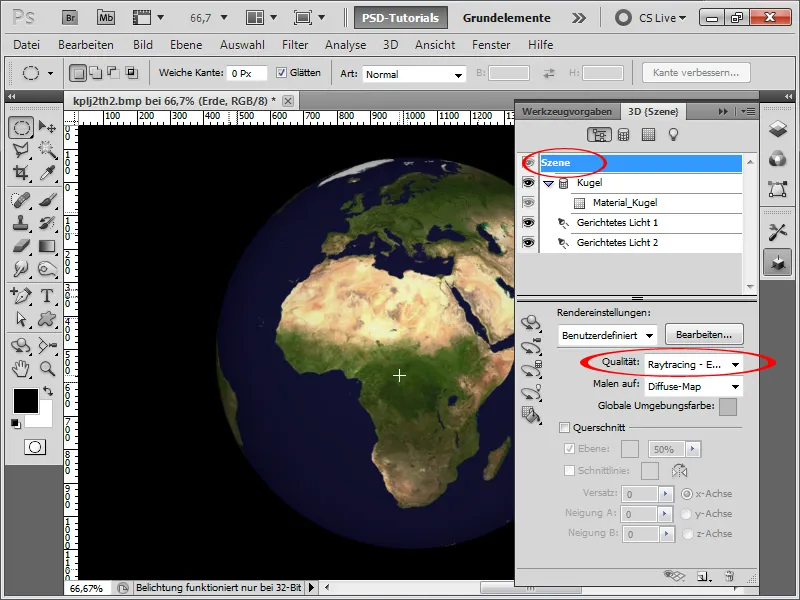The image size is (800, 600).
Task: Toggle Quick Mask mode
Action: [35, 447]
